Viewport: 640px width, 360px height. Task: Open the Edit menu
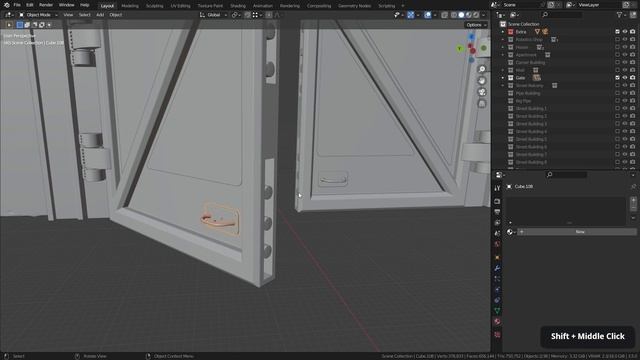tap(30, 5)
